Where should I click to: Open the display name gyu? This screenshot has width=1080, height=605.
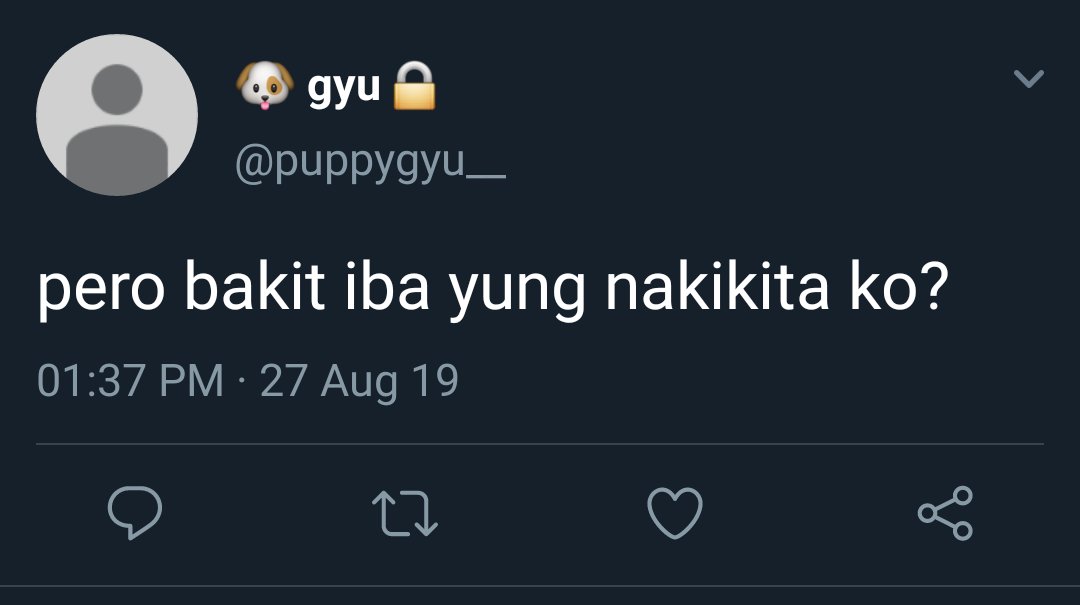pos(344,88)
